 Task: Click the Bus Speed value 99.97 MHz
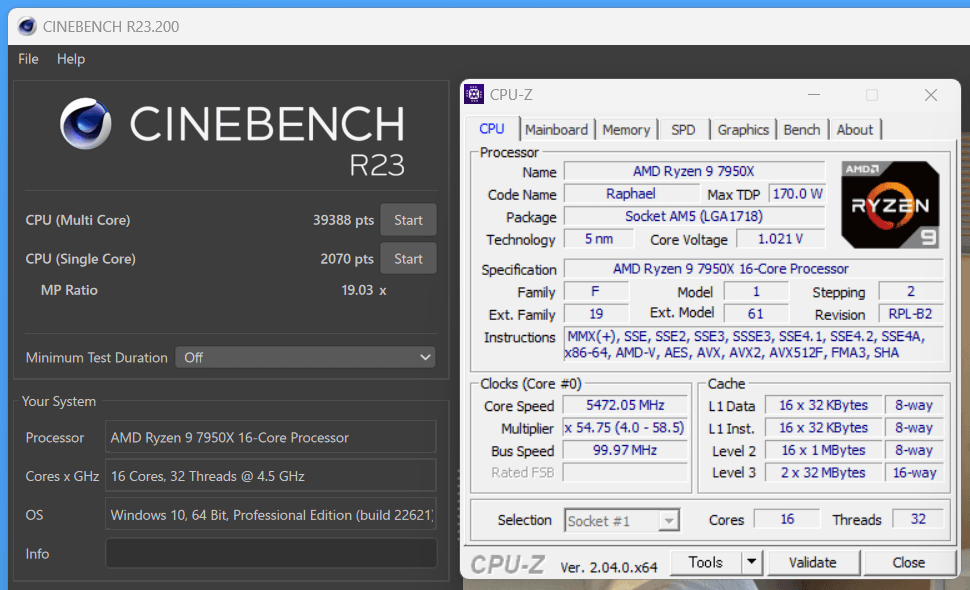point(625,450)
